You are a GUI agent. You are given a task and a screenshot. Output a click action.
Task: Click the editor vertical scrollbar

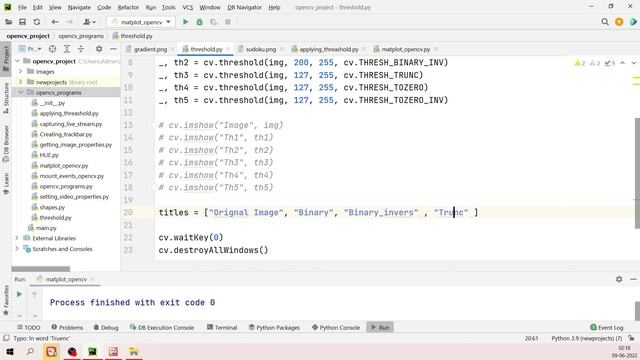tap(637, 173)
